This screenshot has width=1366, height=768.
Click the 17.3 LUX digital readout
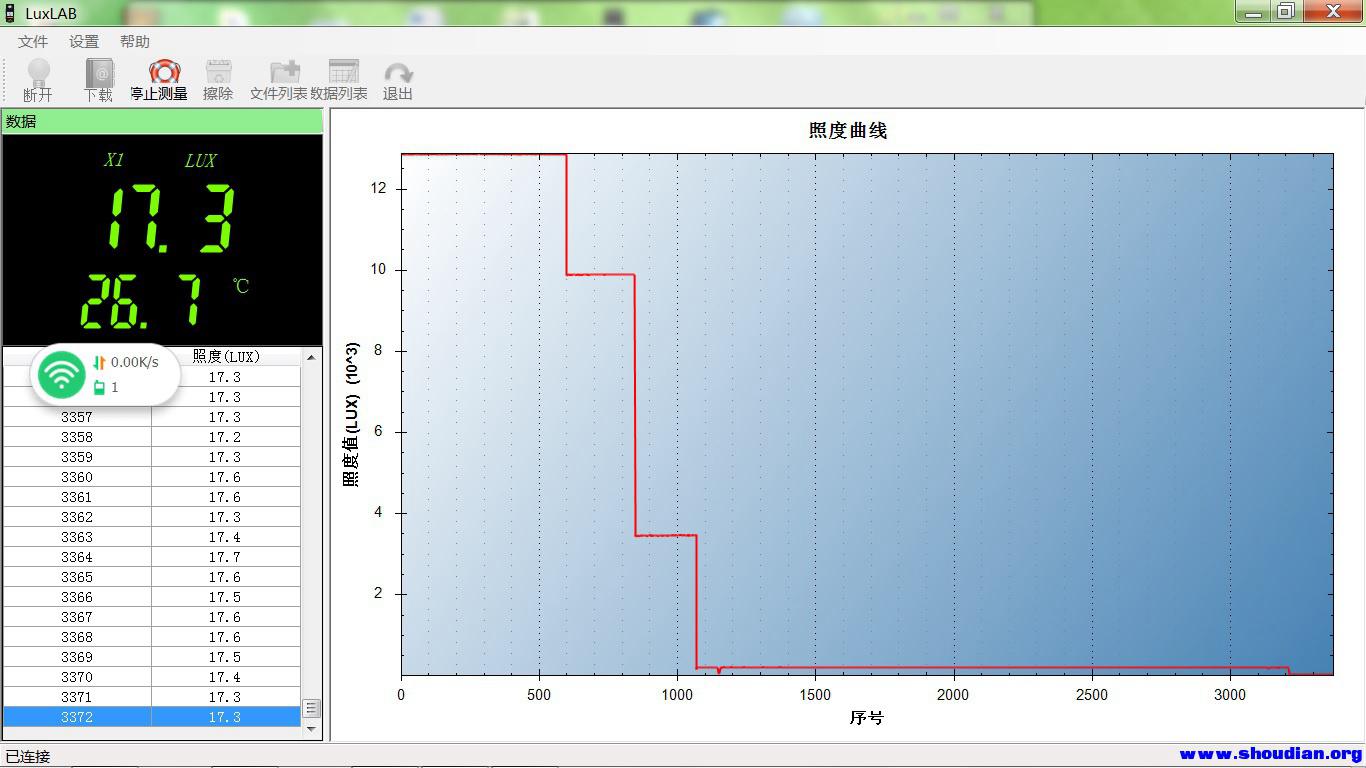[171, 217]
